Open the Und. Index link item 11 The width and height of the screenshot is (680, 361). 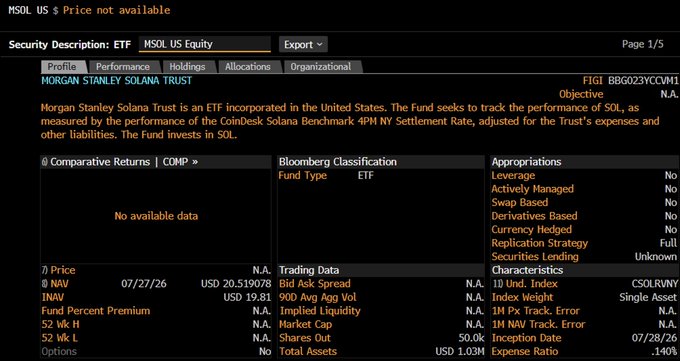[525, 284]
